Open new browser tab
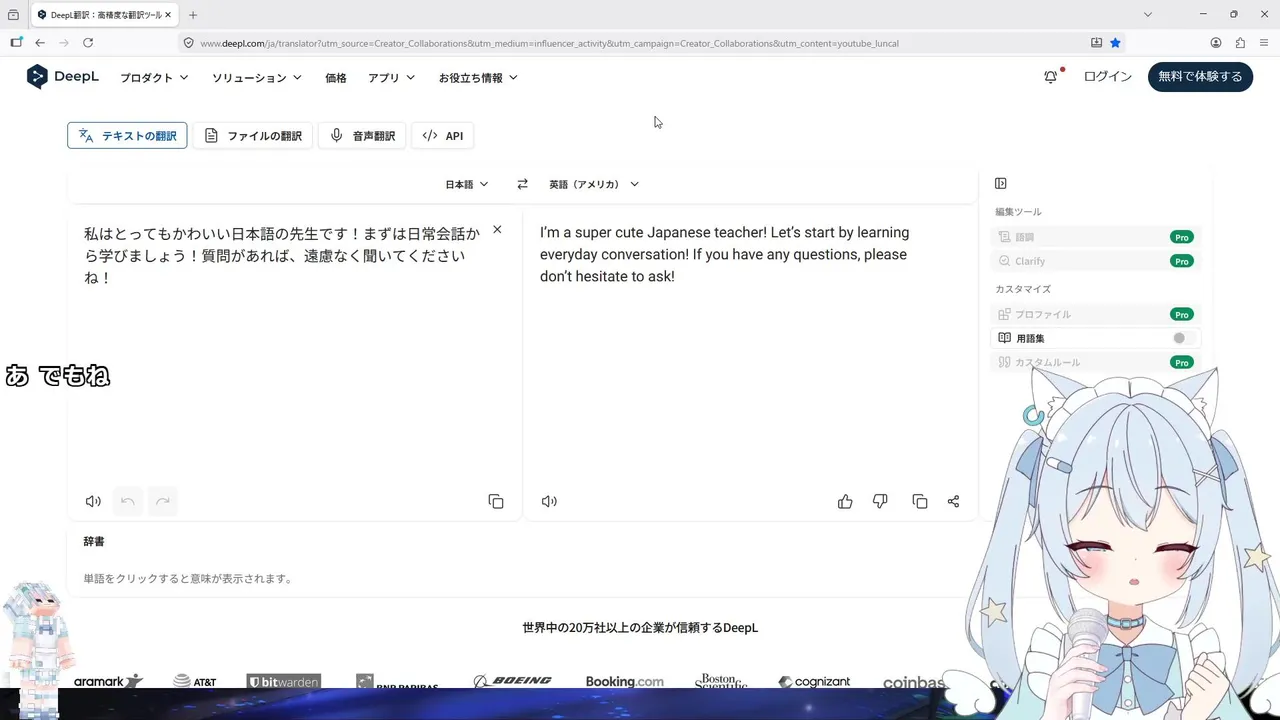This screenshot has height=720, width=1280. (193, 15)
